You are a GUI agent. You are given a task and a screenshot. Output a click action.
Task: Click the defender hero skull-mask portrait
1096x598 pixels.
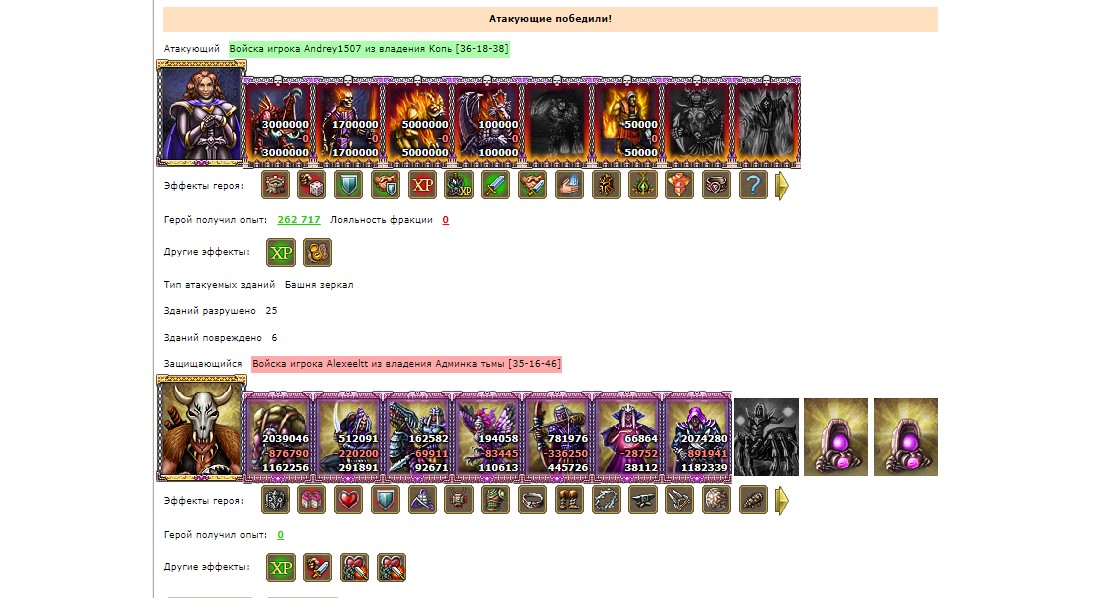click(201, 428)
